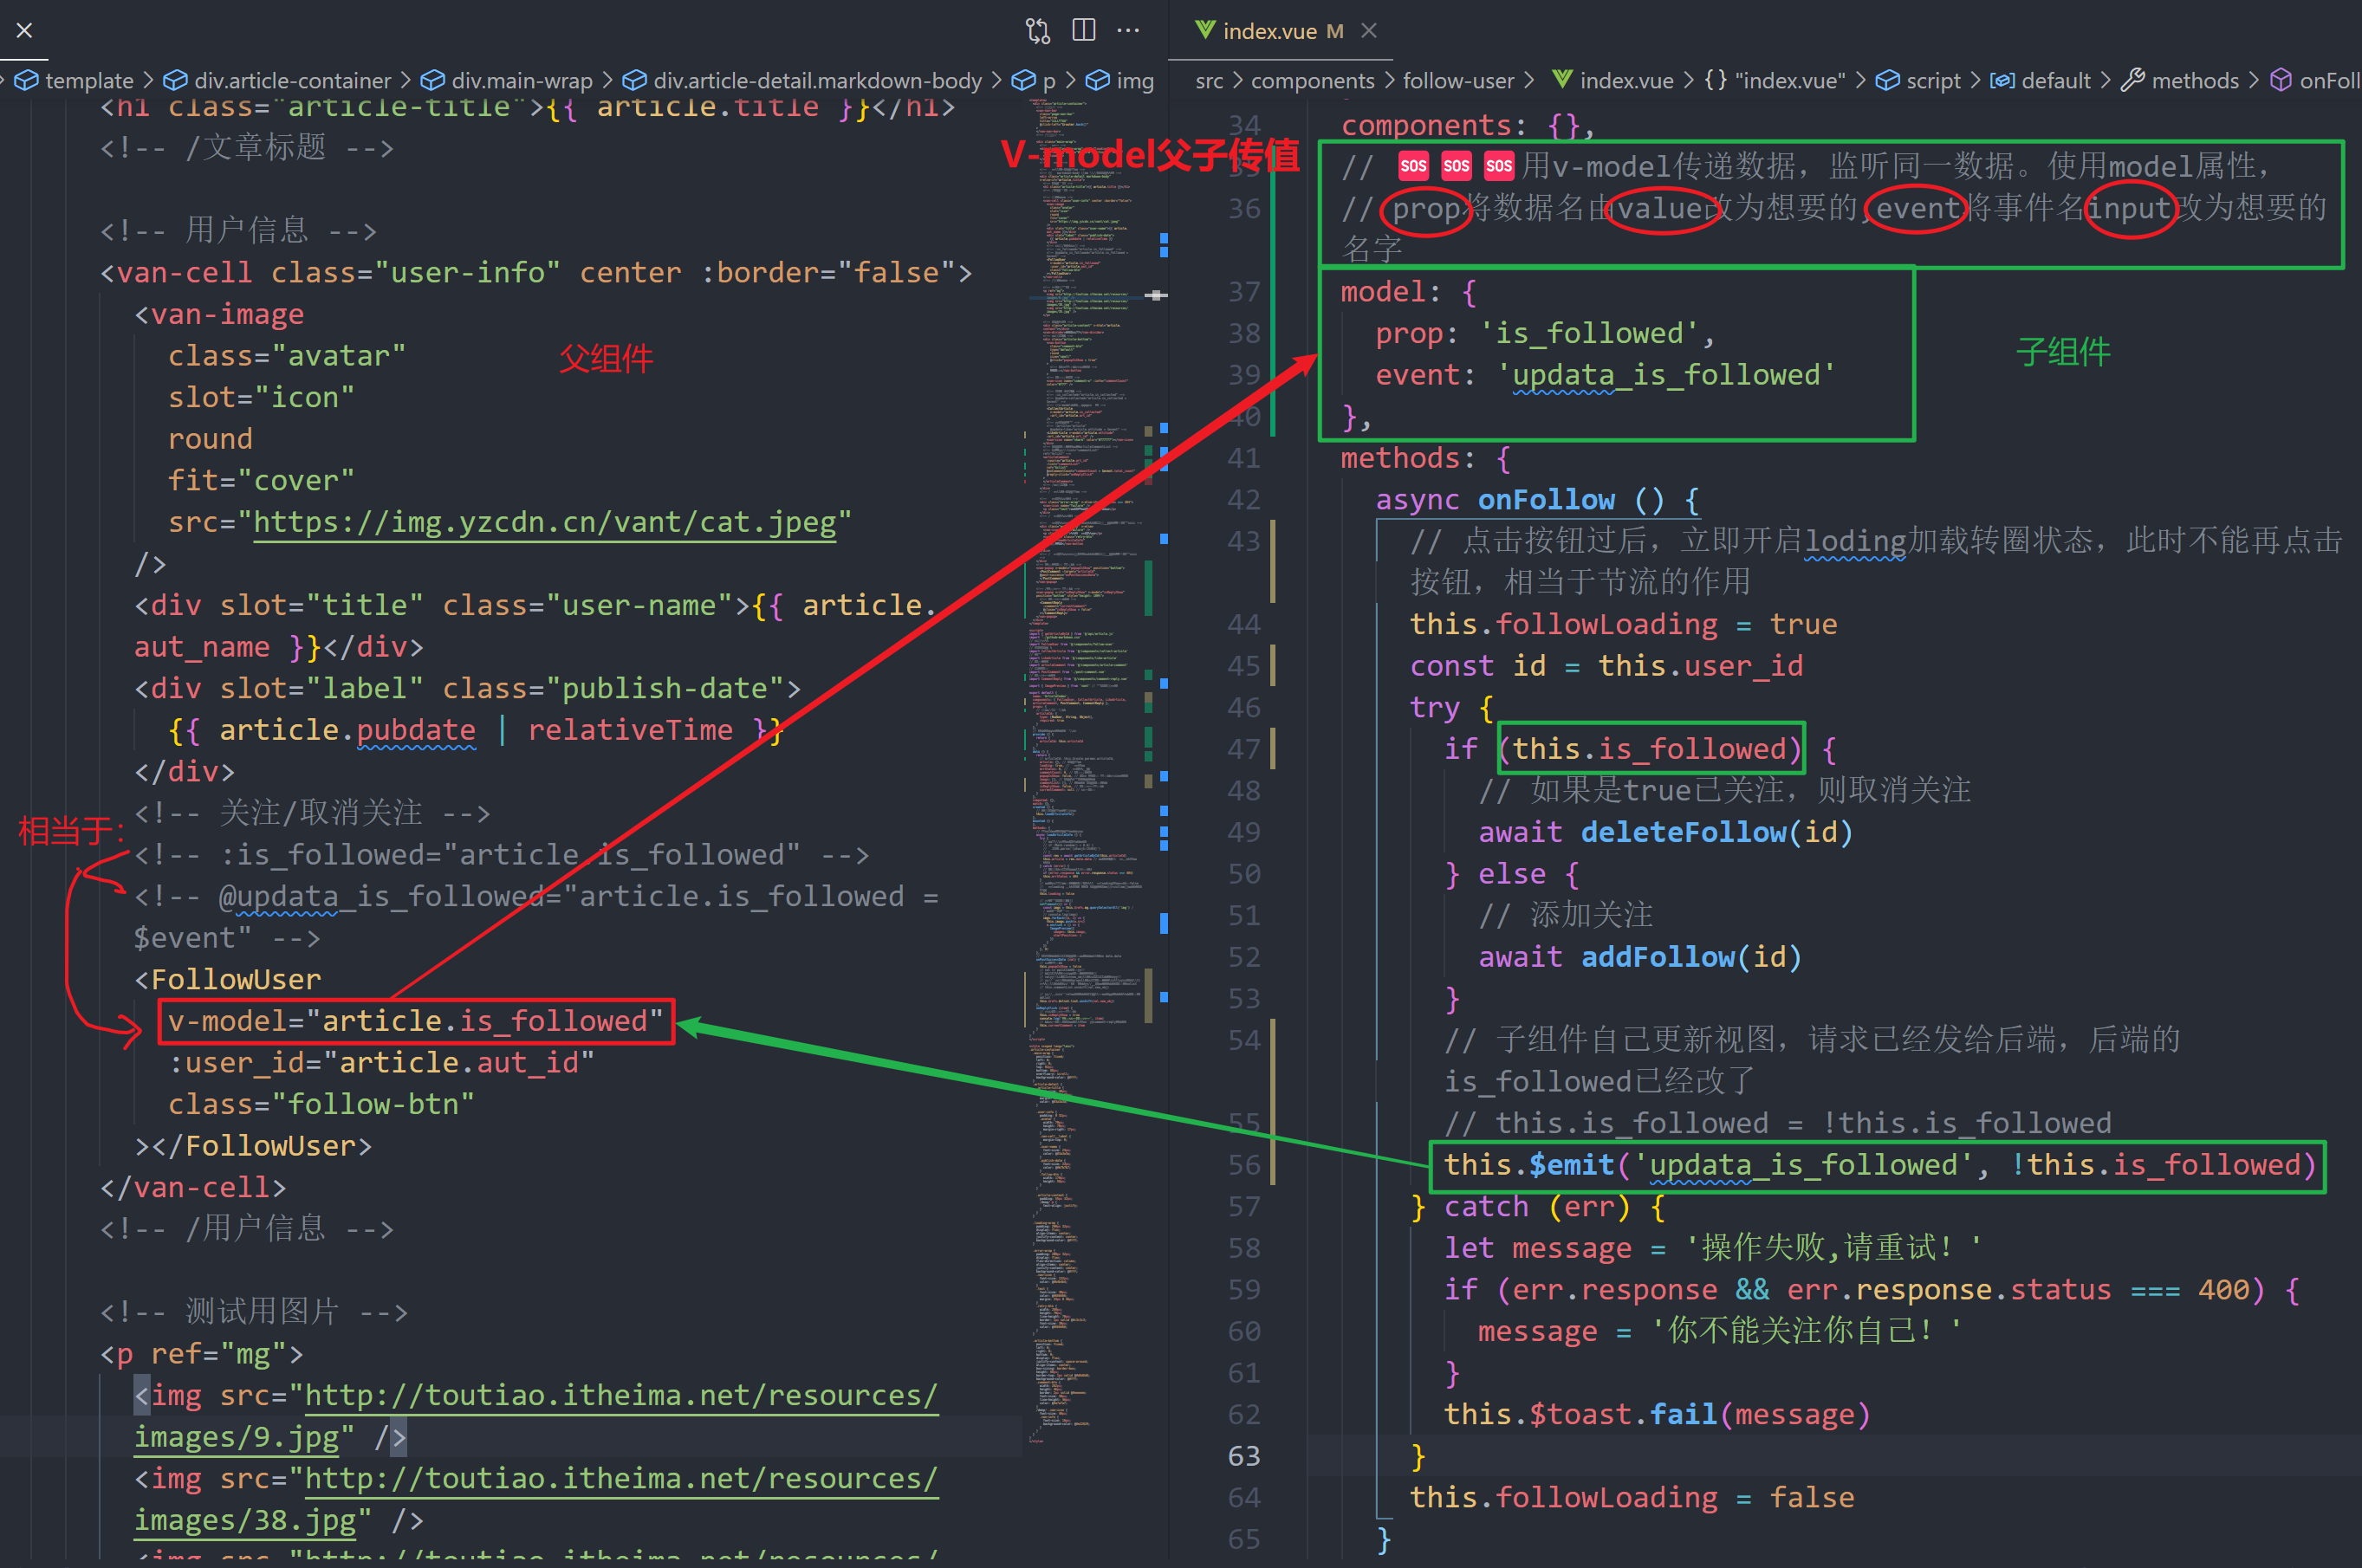This screenshot has height=1568, width=2362.
Task: Select the template breadcrumb in left editor
Action: (x=89, y=80)
